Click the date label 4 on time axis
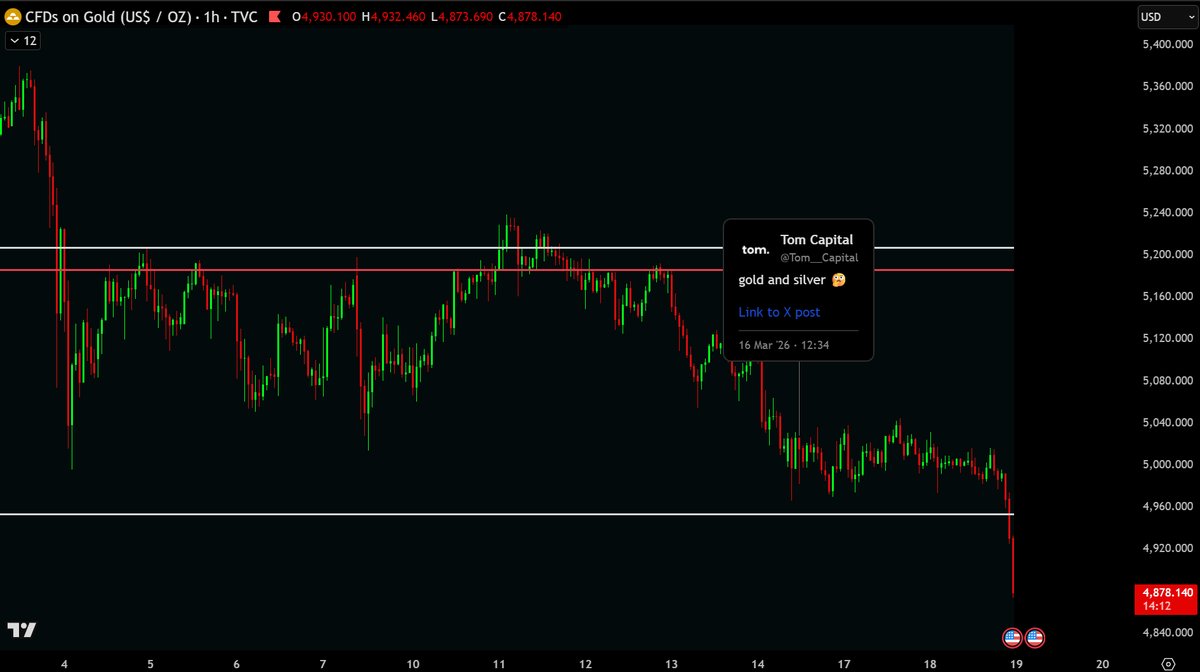The width and height of the screenshot is (1200, 672). tap(64, 663)
